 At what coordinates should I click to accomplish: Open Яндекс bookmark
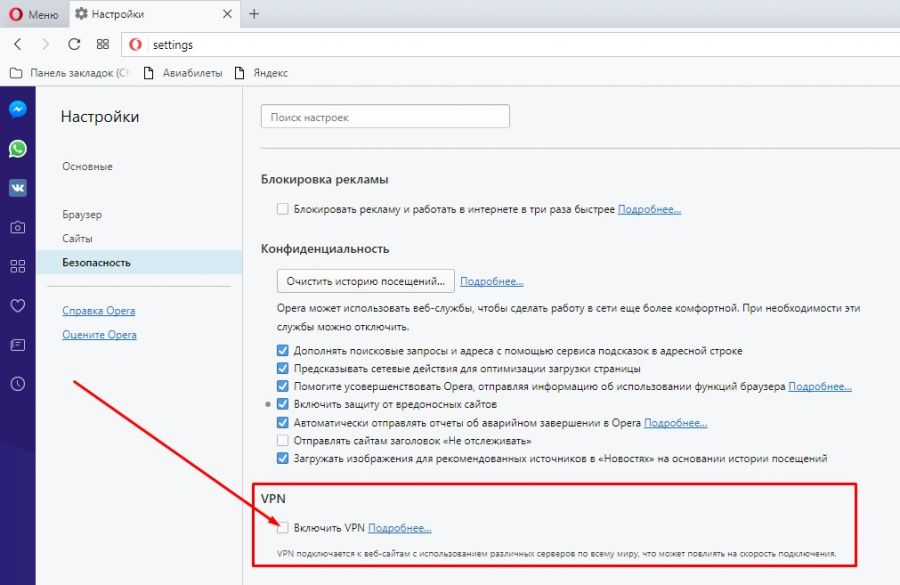click(x=261, y=73)
